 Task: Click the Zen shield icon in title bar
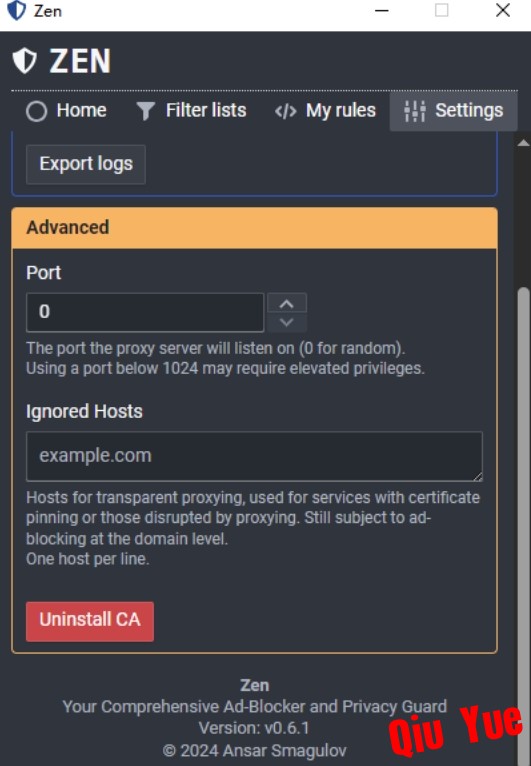pos(16,11)
